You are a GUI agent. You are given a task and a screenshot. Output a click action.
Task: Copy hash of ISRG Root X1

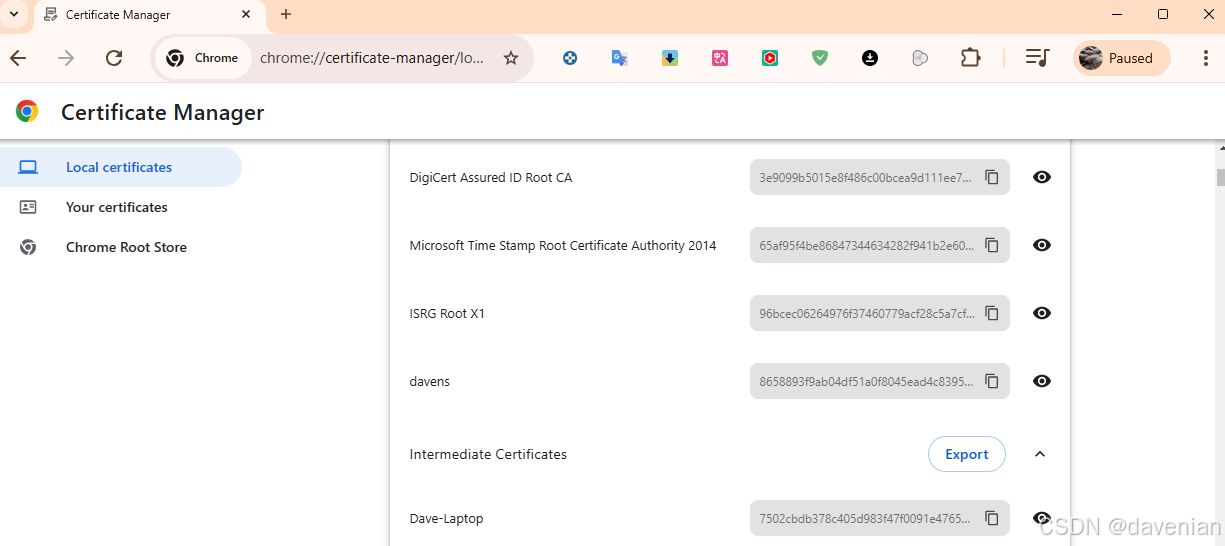coord(992,313)
